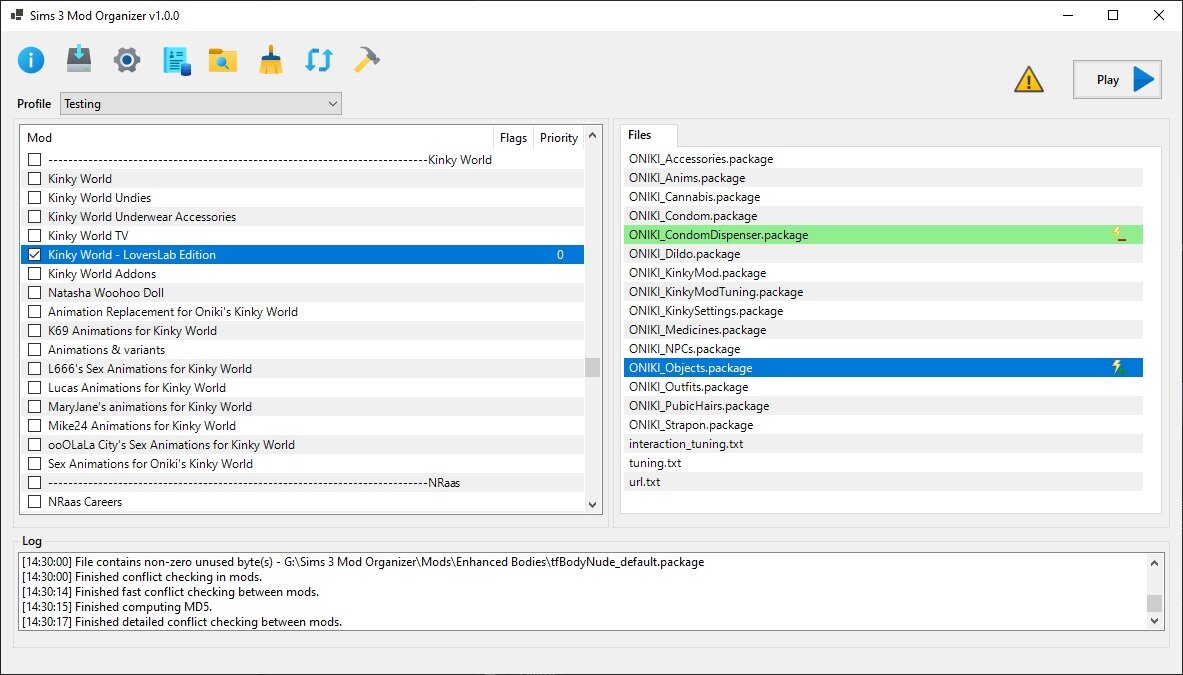This screenshot has width=1183, height=675.
Task: Select ONIKI_Strapon.package file
Action: coord(883,425)
